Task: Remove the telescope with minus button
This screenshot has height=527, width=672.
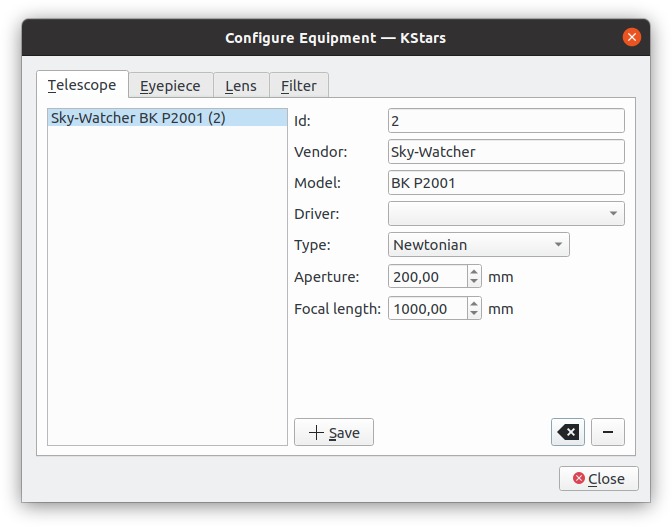Action: 608,432
